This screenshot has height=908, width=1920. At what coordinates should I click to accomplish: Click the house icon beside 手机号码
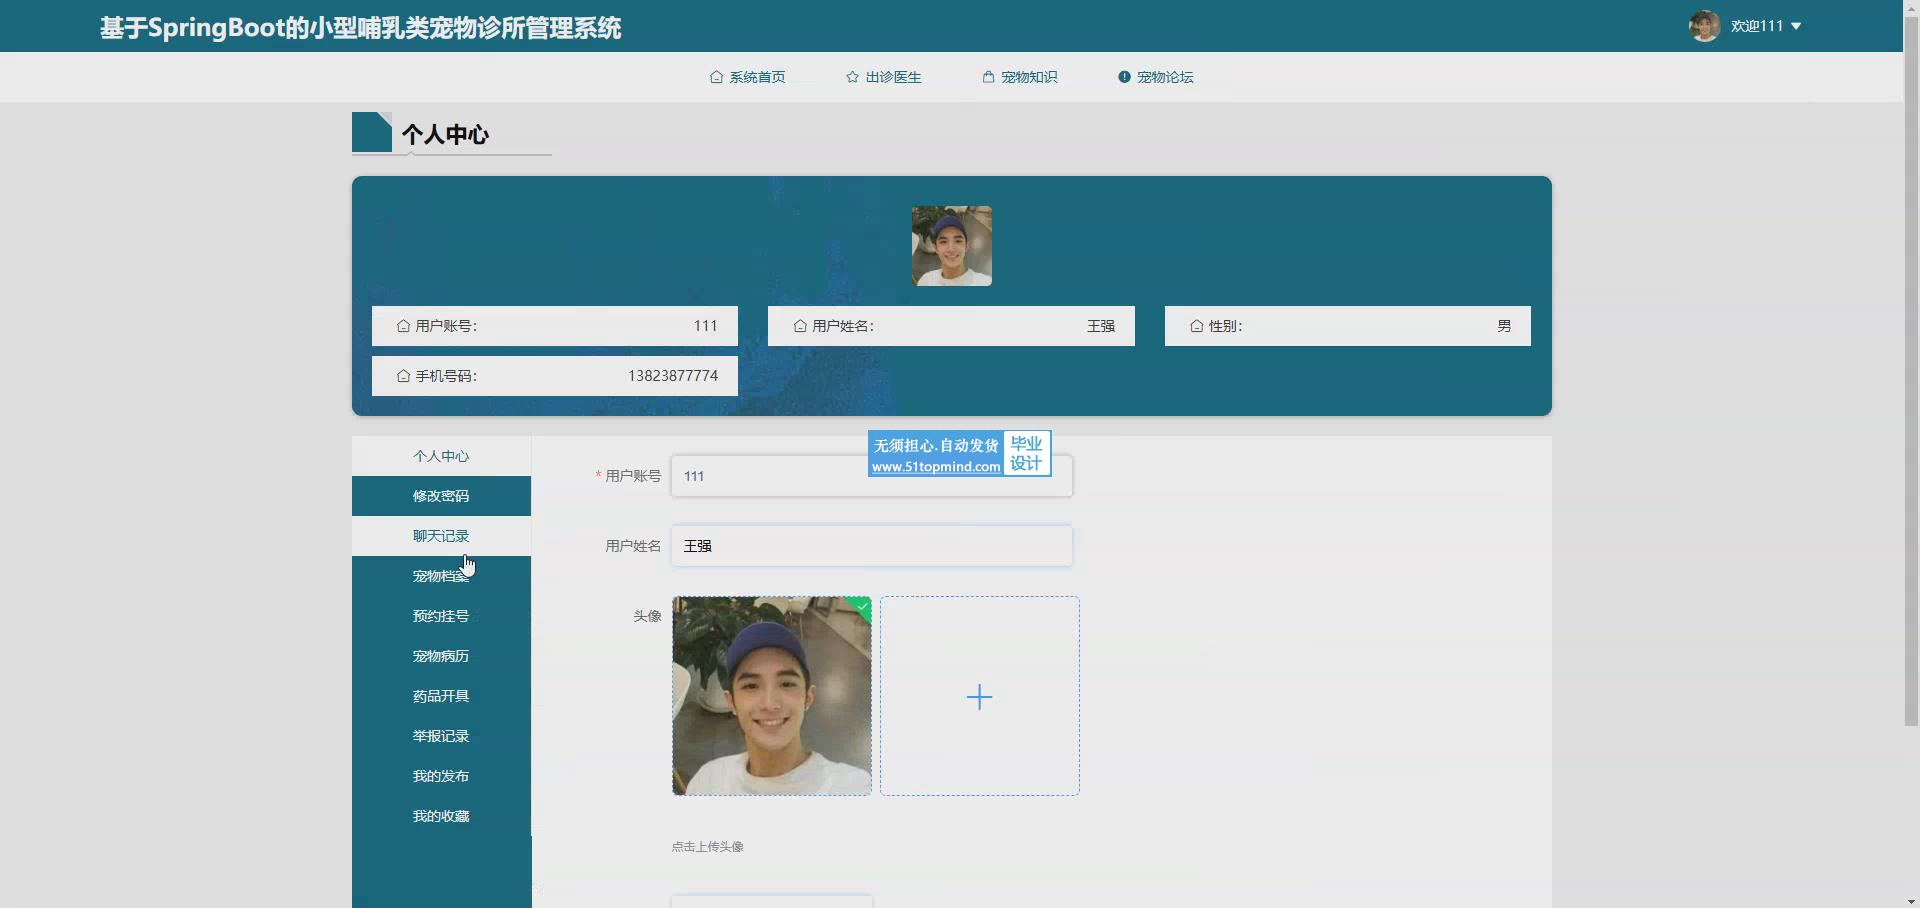click(x=403, y=376)
